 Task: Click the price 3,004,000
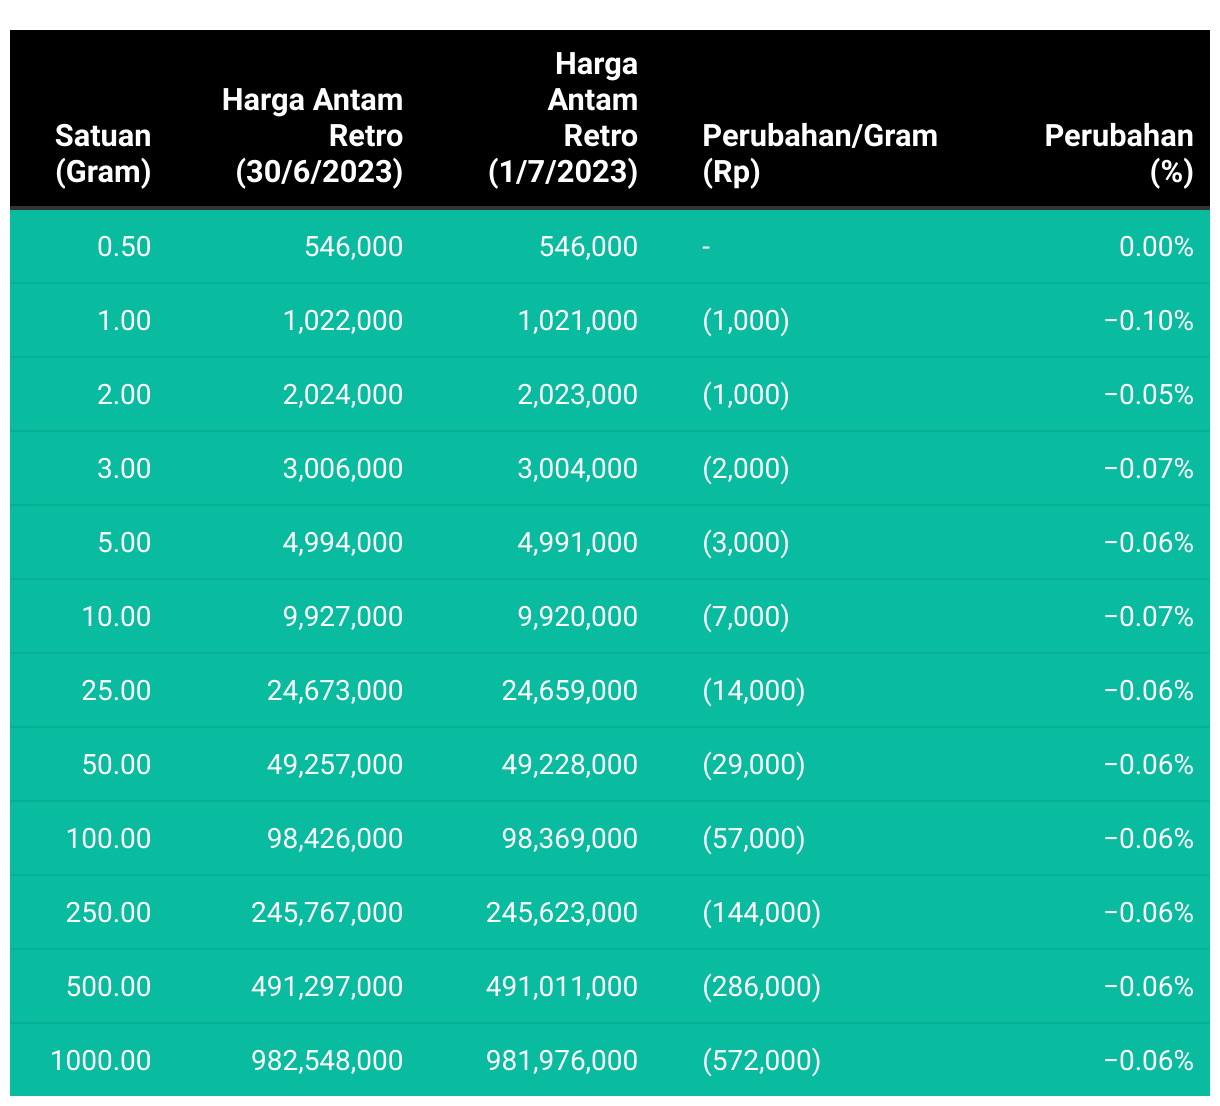(578, 469)
